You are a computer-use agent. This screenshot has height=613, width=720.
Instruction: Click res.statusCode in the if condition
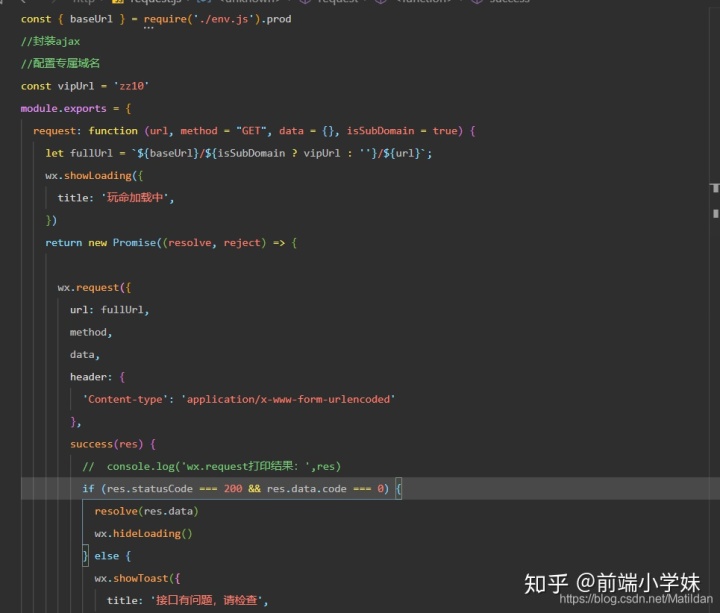[x=150, y=489]
